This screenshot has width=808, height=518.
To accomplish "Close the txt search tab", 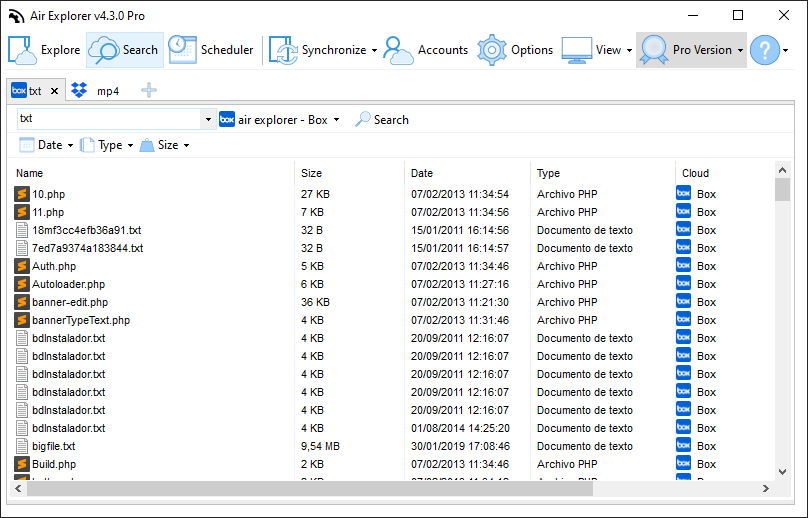I will click(x=54, y=91).
